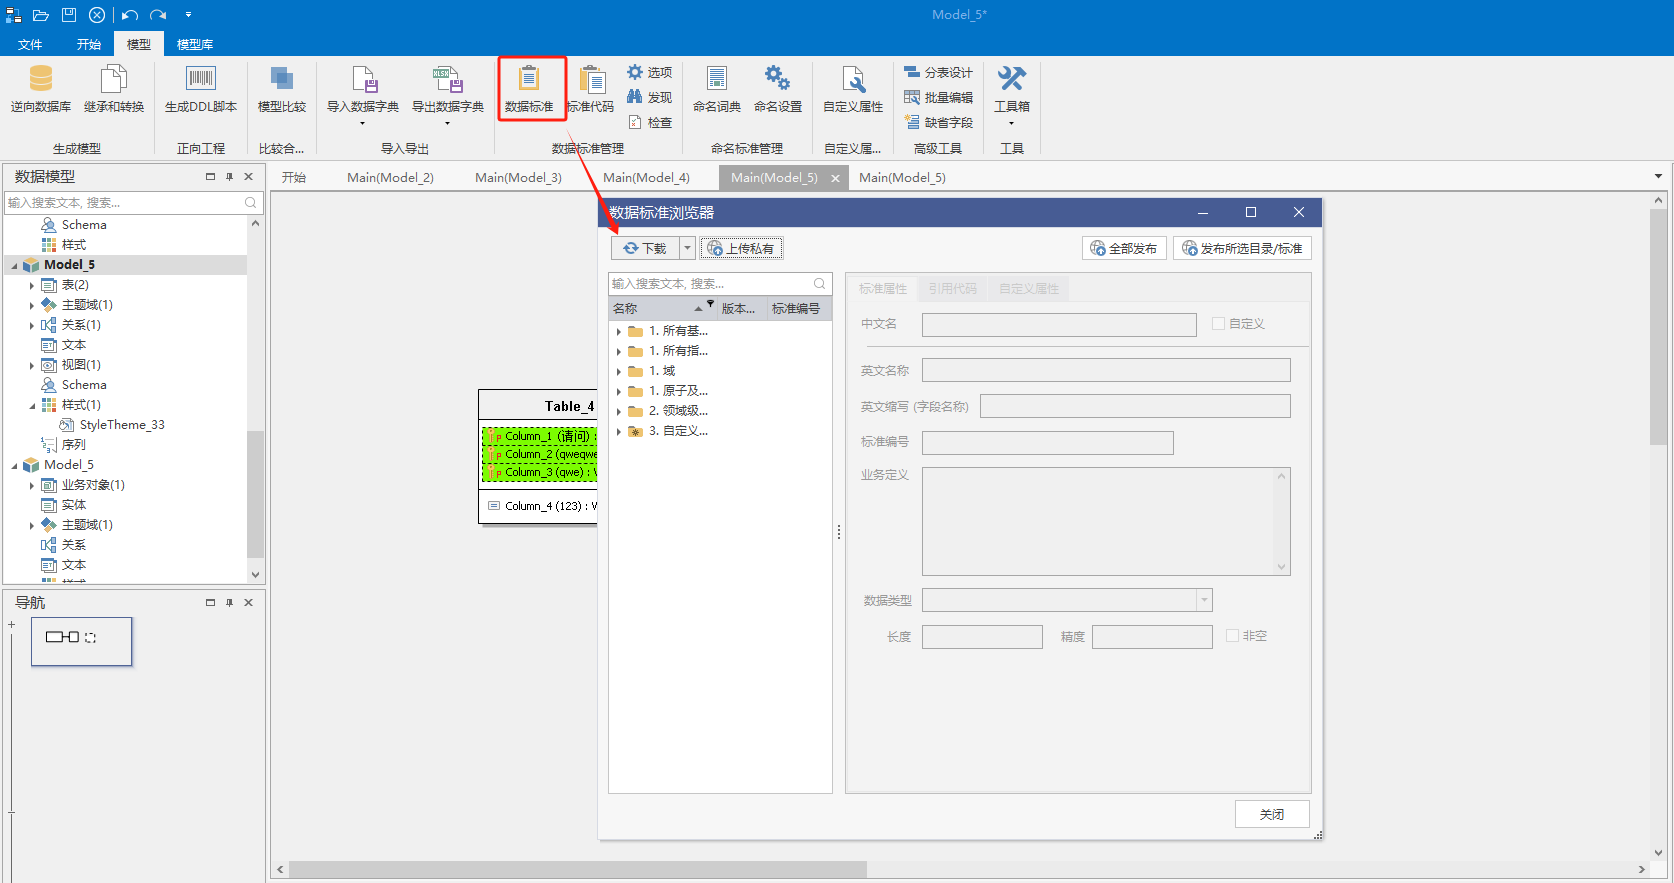This screenshot has height=883, width=1674.
Task: Expand the 1. 域 folder
Action: coord(619,371)
